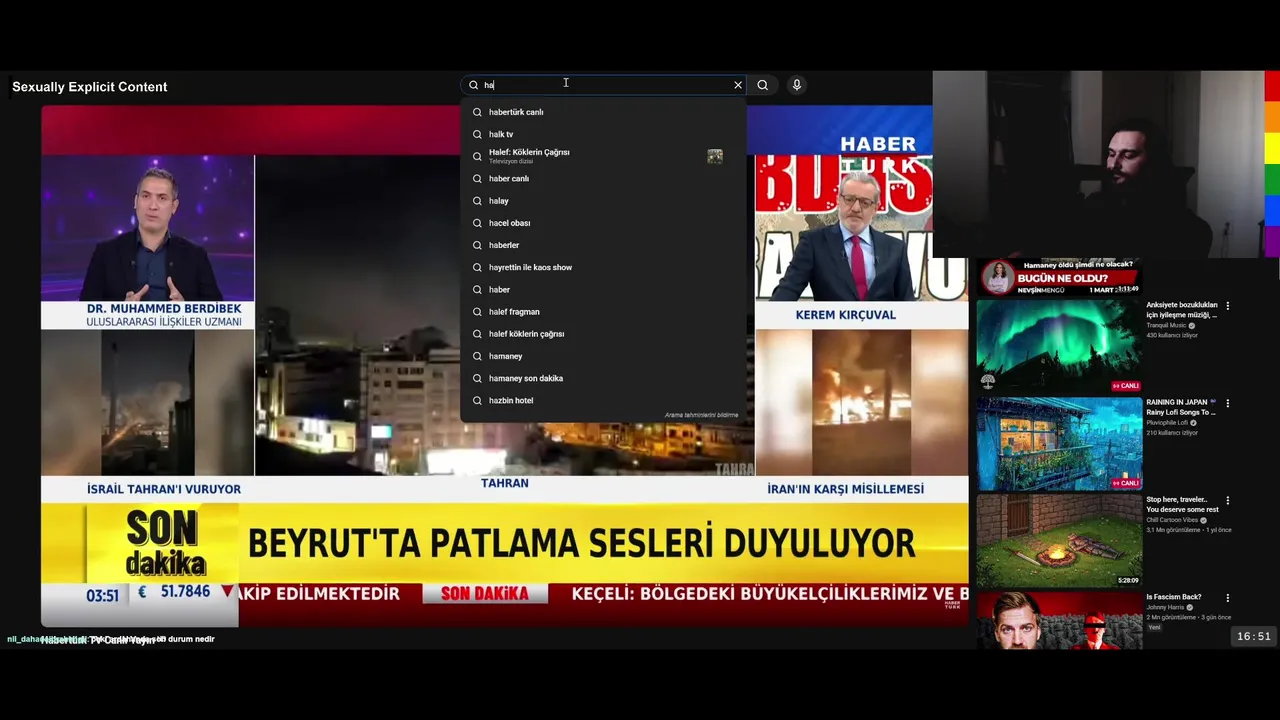Clear the search box with the X icon

(x=738, y=85)
